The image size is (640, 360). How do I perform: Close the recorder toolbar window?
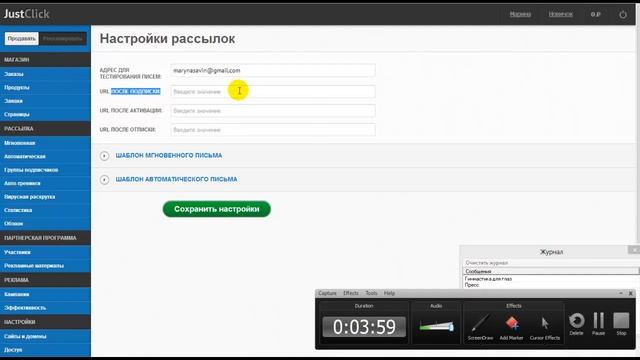[631, 293]
